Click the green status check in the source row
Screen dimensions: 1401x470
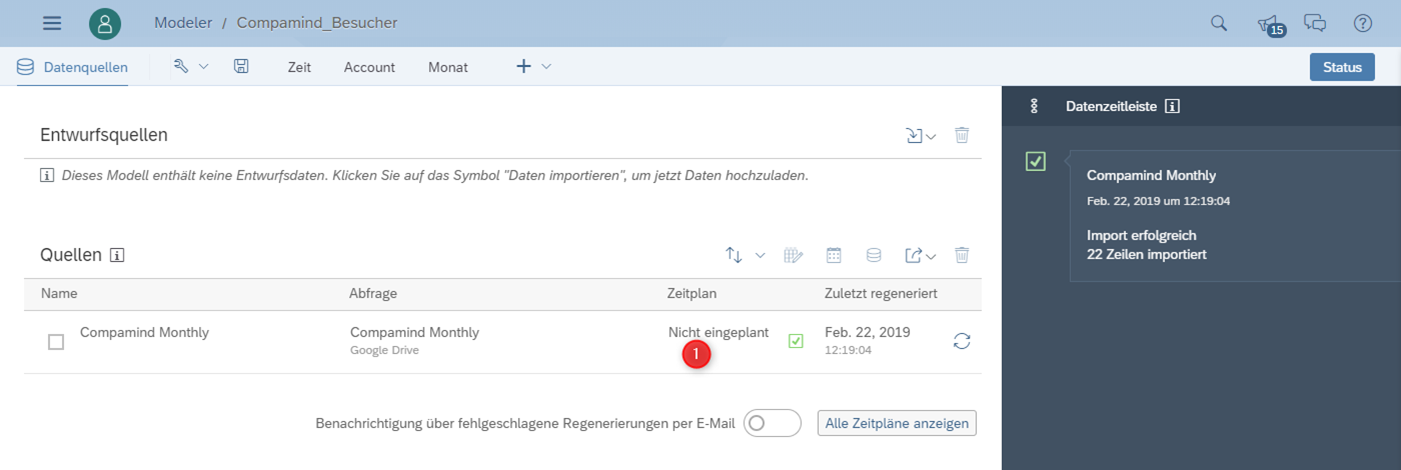[x=796, y=341]
